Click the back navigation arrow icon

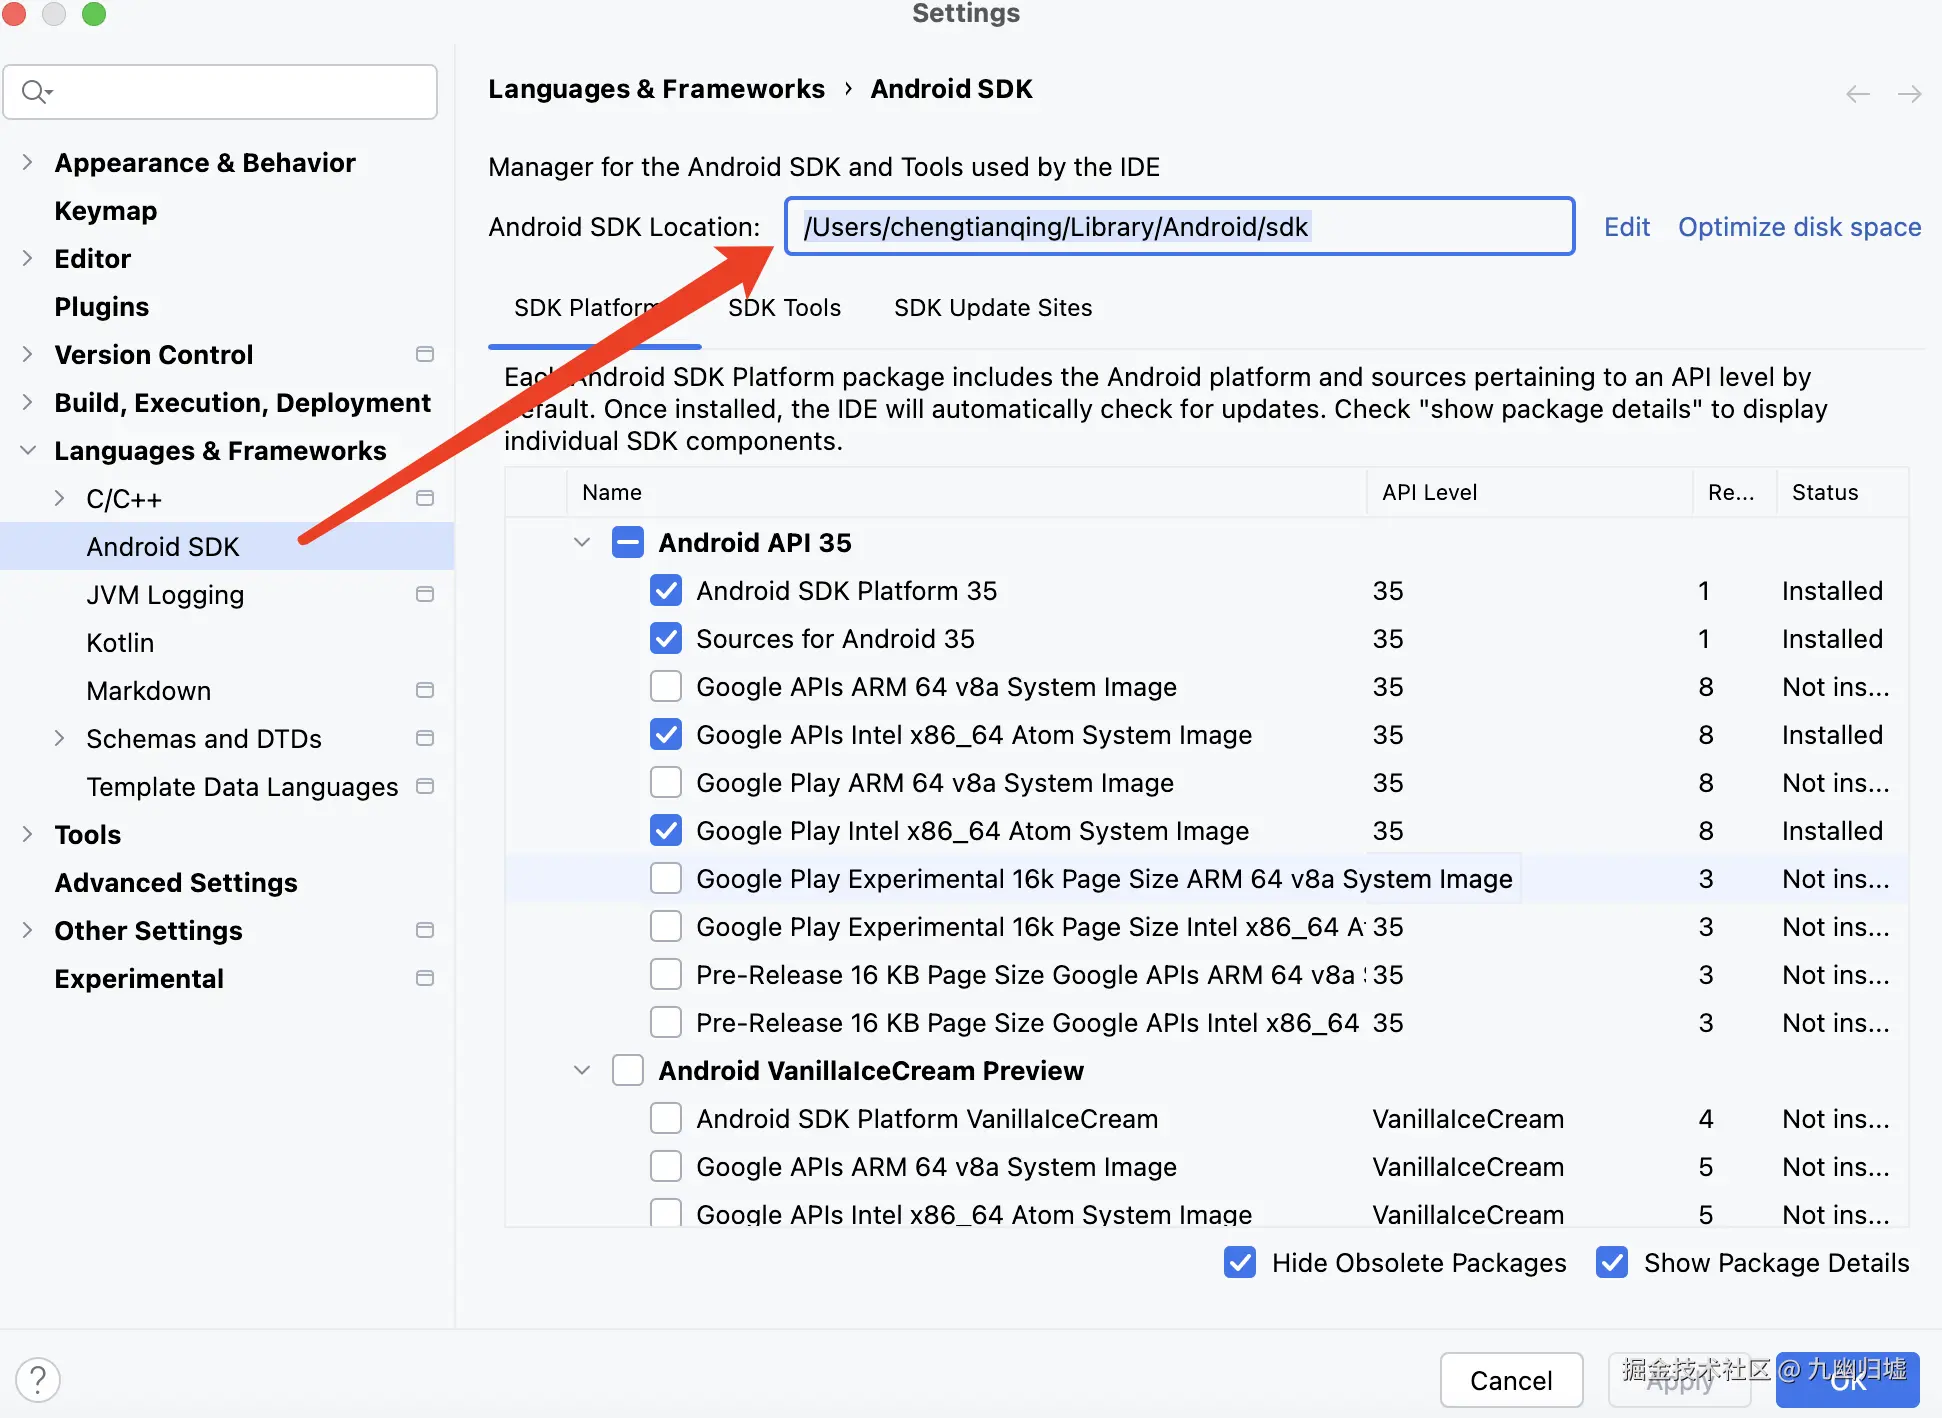click(x=1857, y=94)
